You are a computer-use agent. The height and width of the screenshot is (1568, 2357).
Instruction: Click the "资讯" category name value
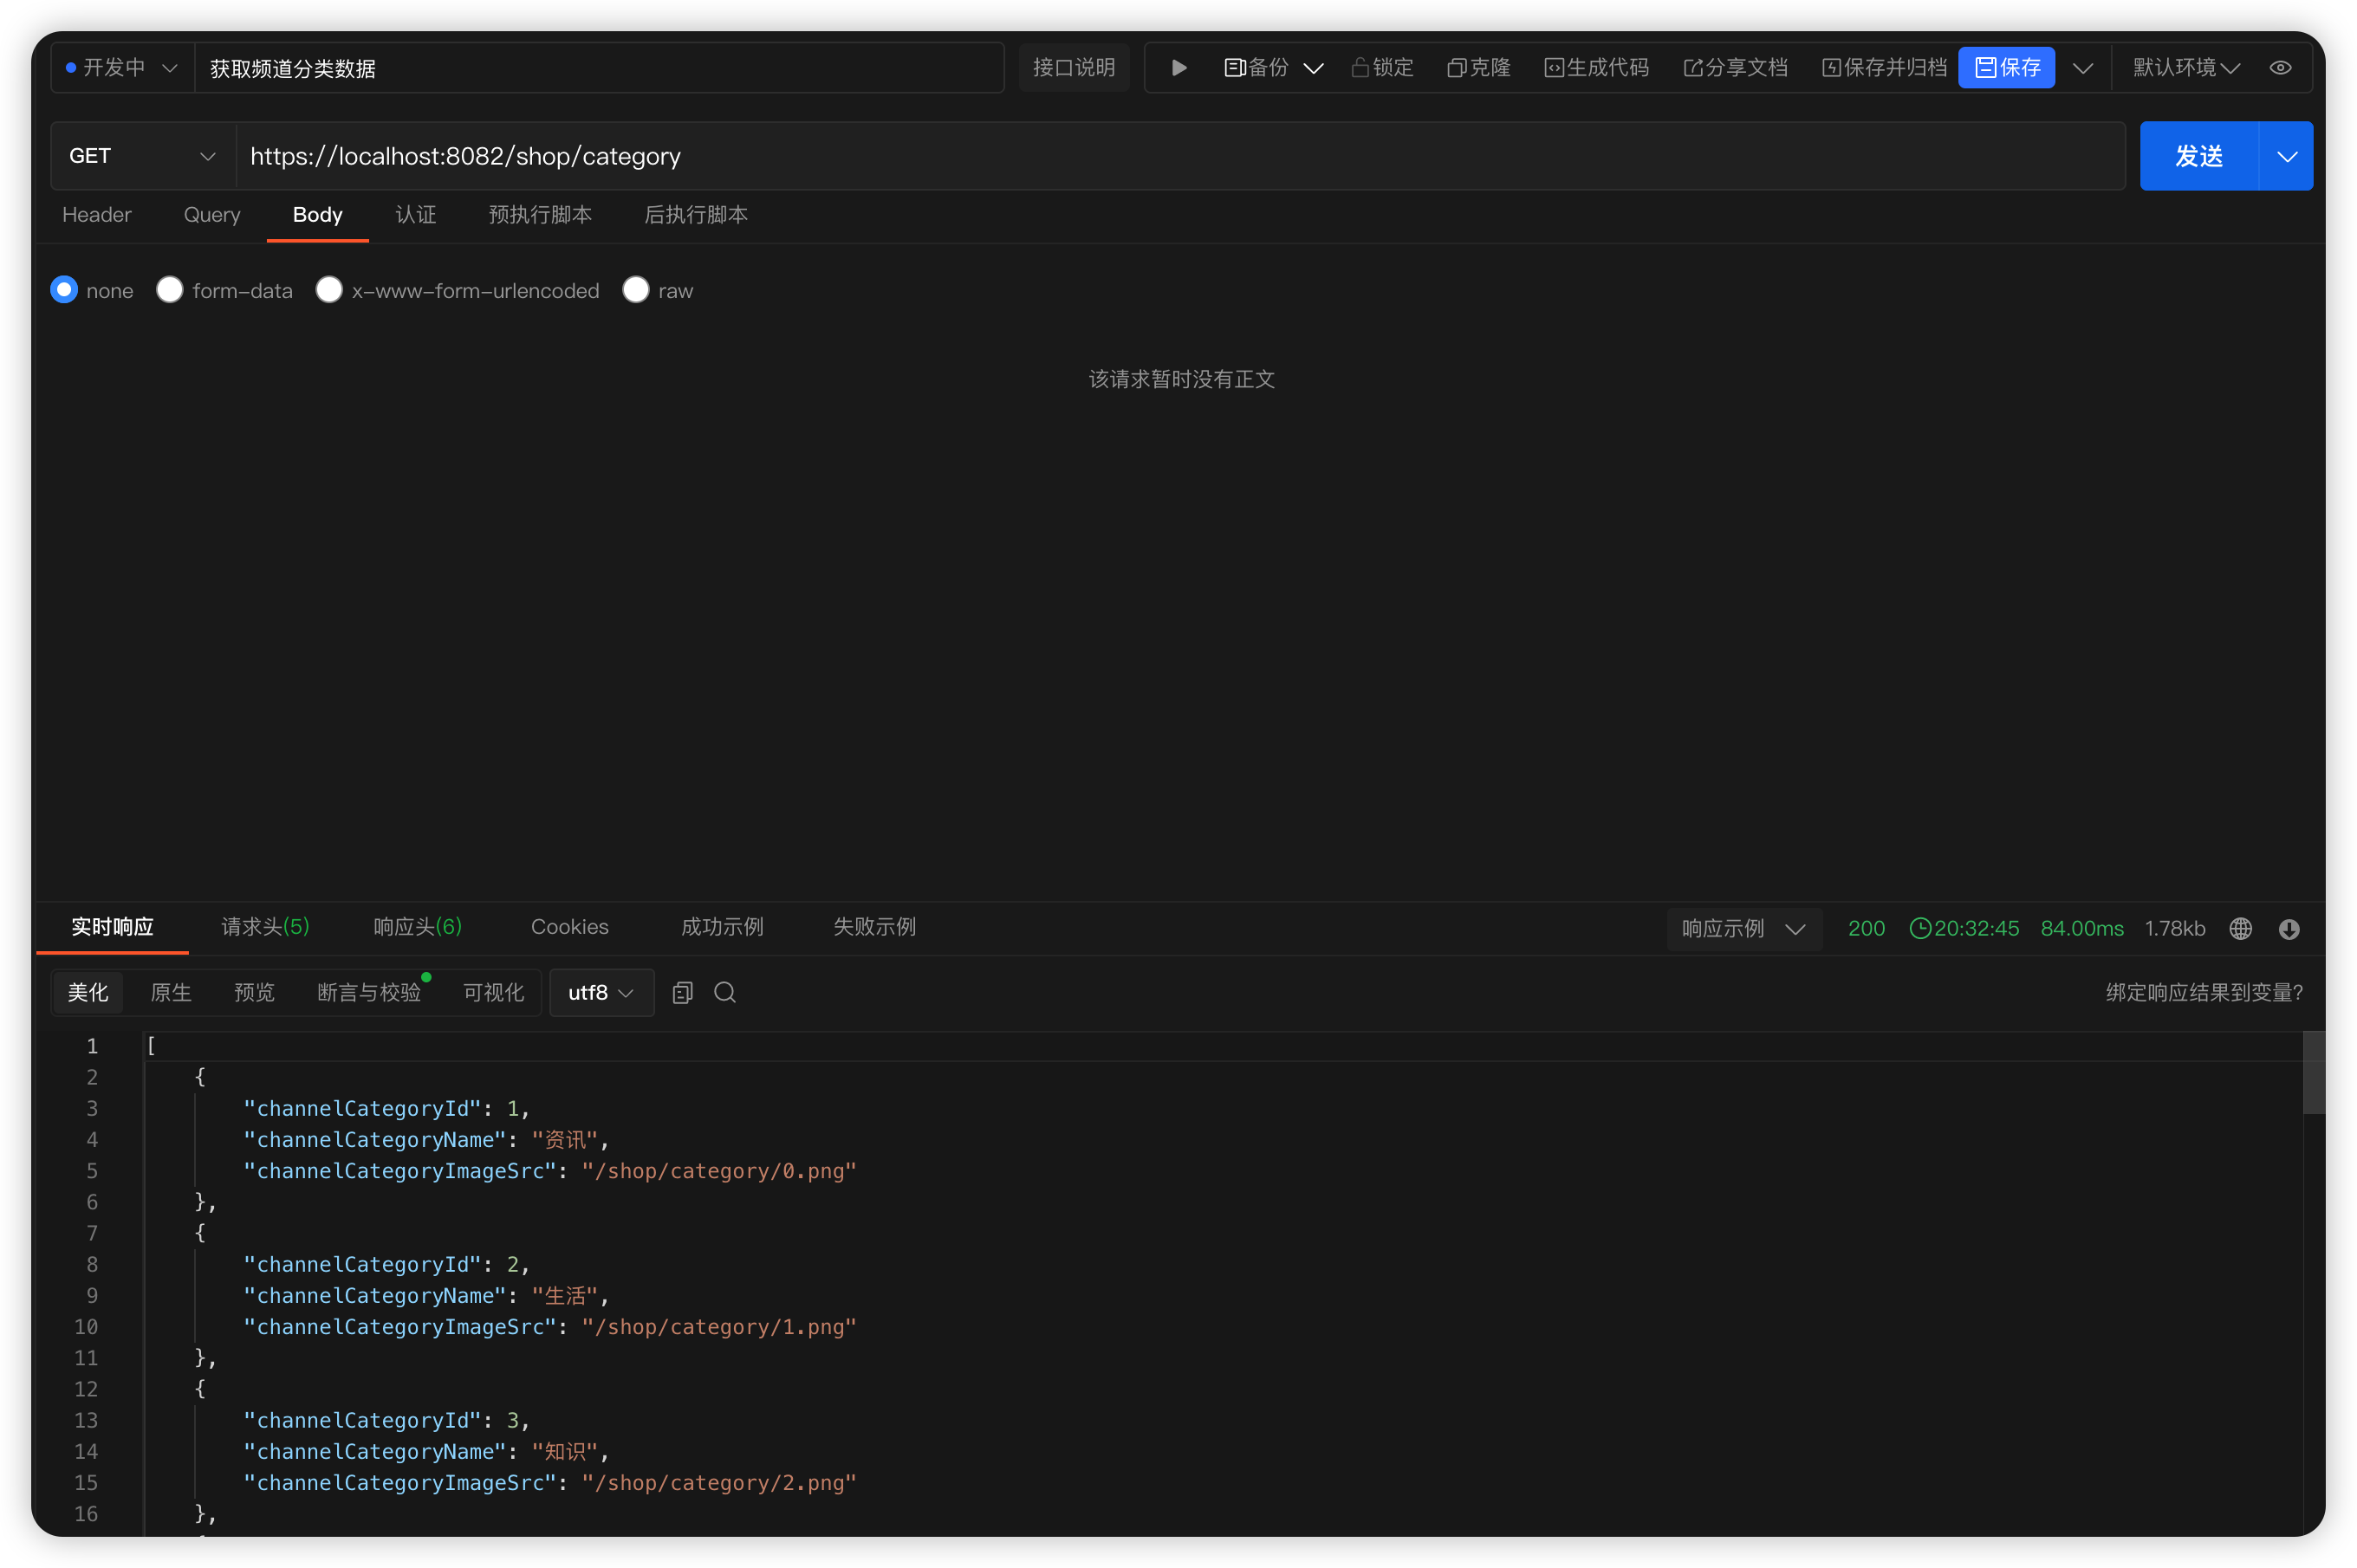(564, 1140)
